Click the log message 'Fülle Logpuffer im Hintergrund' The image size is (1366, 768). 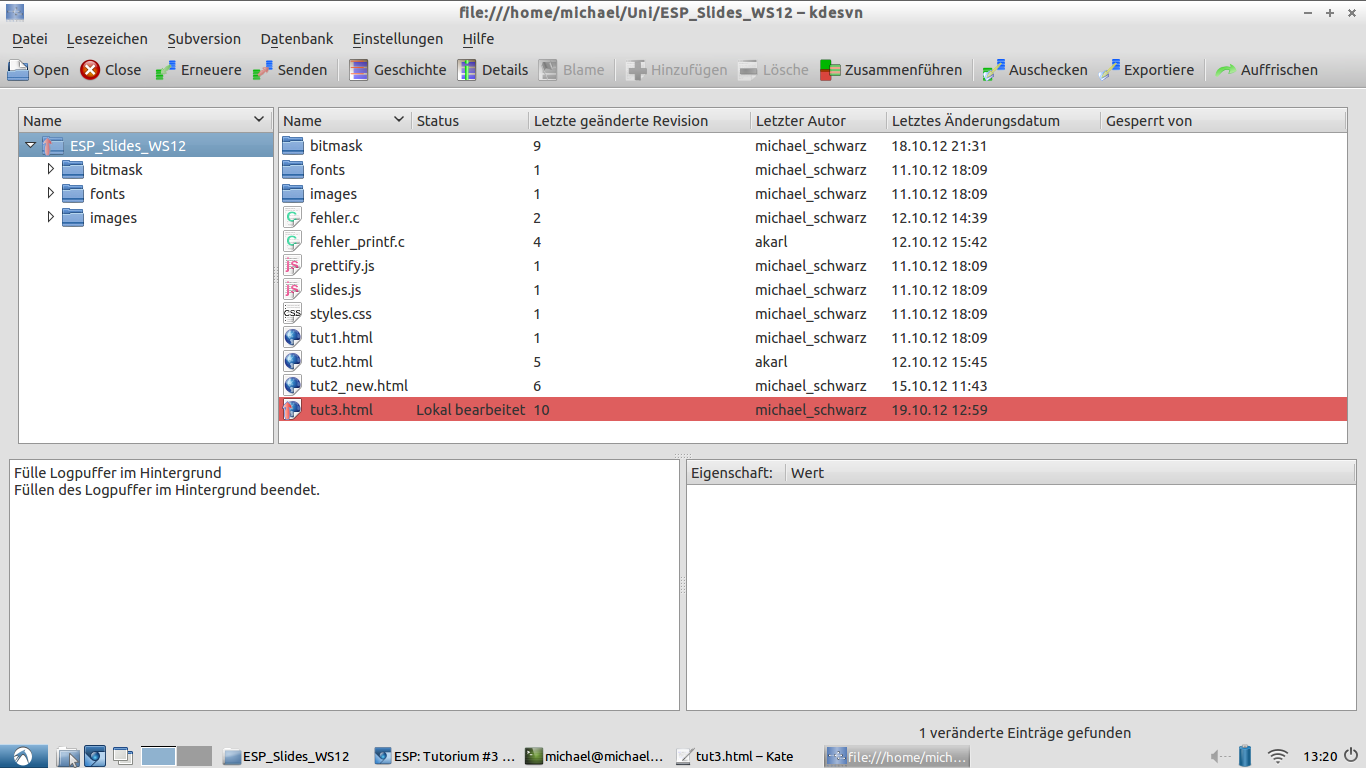coord(118,473)
